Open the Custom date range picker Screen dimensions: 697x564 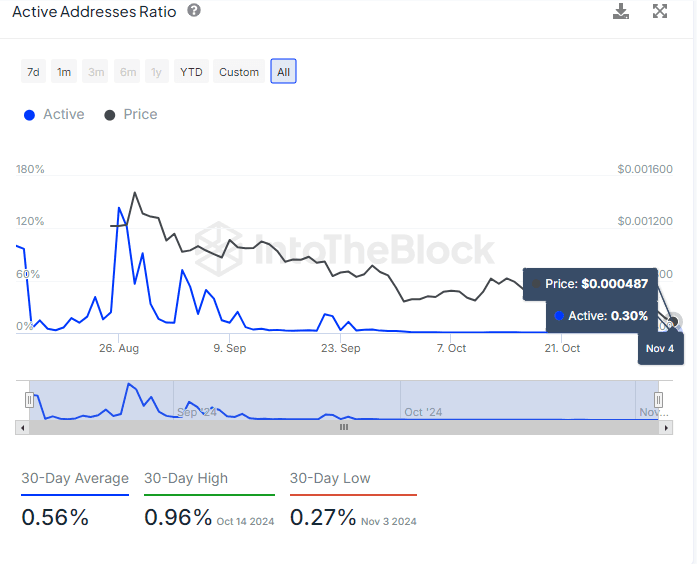[239, 72]
